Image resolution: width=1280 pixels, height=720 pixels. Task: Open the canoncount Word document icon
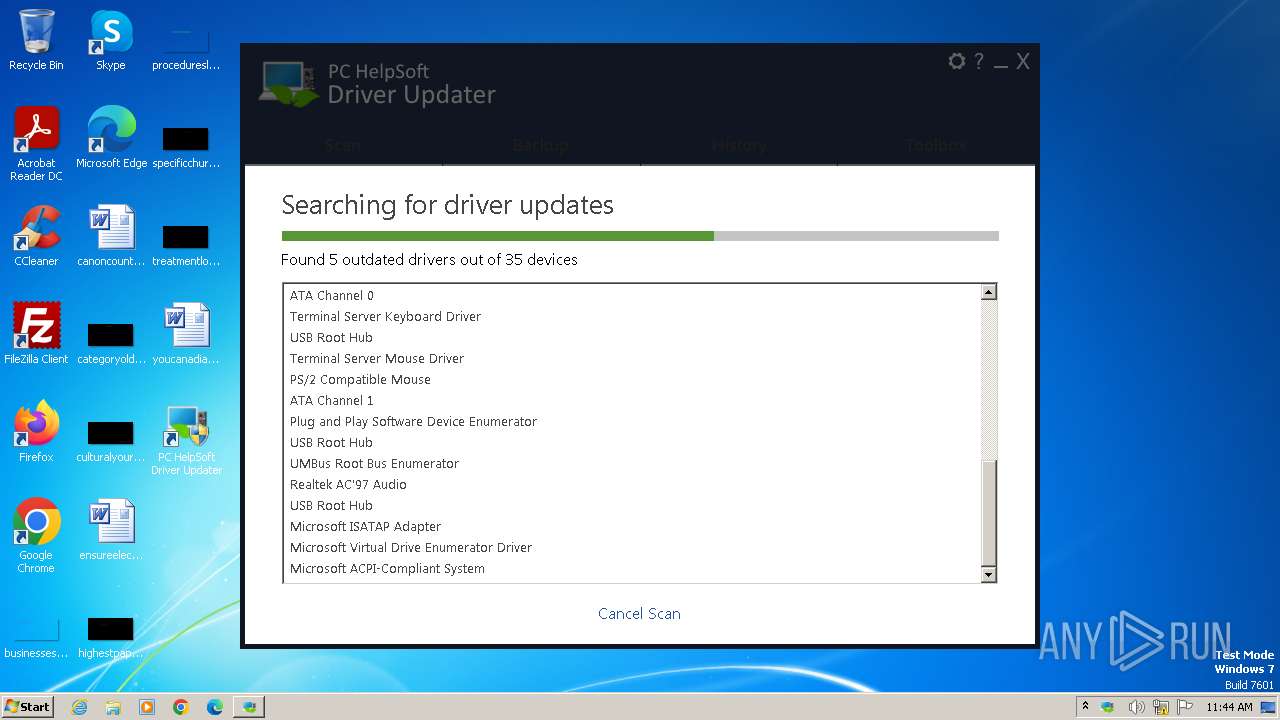111,236
